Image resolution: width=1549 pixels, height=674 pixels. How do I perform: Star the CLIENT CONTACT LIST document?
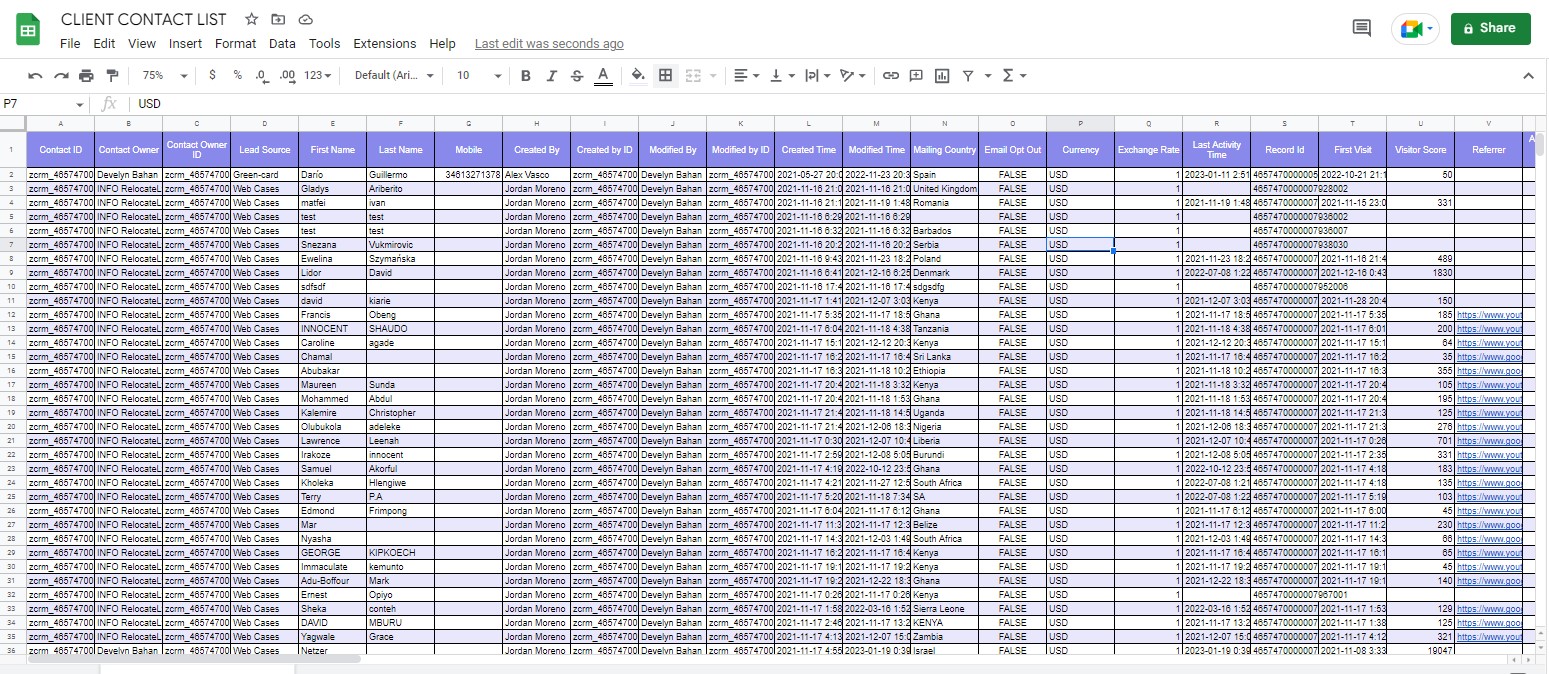[252, 19]
